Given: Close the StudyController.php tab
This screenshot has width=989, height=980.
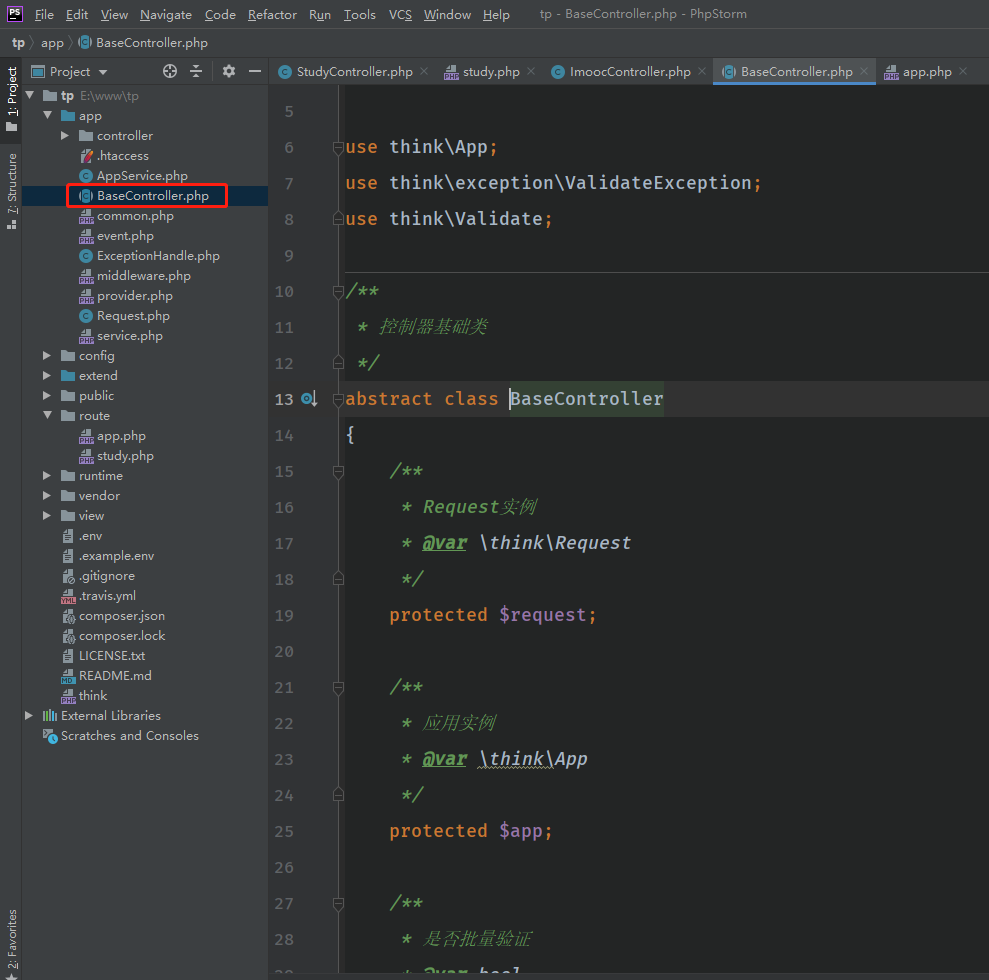Looking at the screenshot, I should (424, 71).
